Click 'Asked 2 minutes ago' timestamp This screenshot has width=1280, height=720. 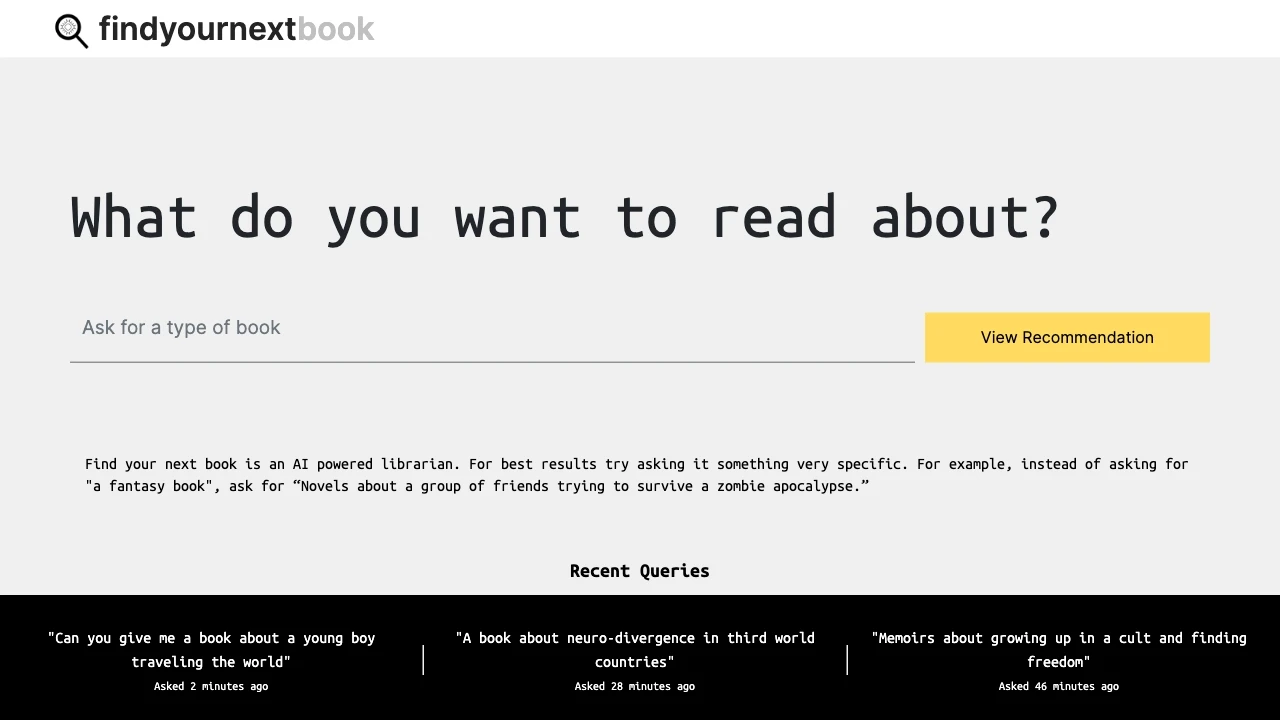(x=211, y=686)
